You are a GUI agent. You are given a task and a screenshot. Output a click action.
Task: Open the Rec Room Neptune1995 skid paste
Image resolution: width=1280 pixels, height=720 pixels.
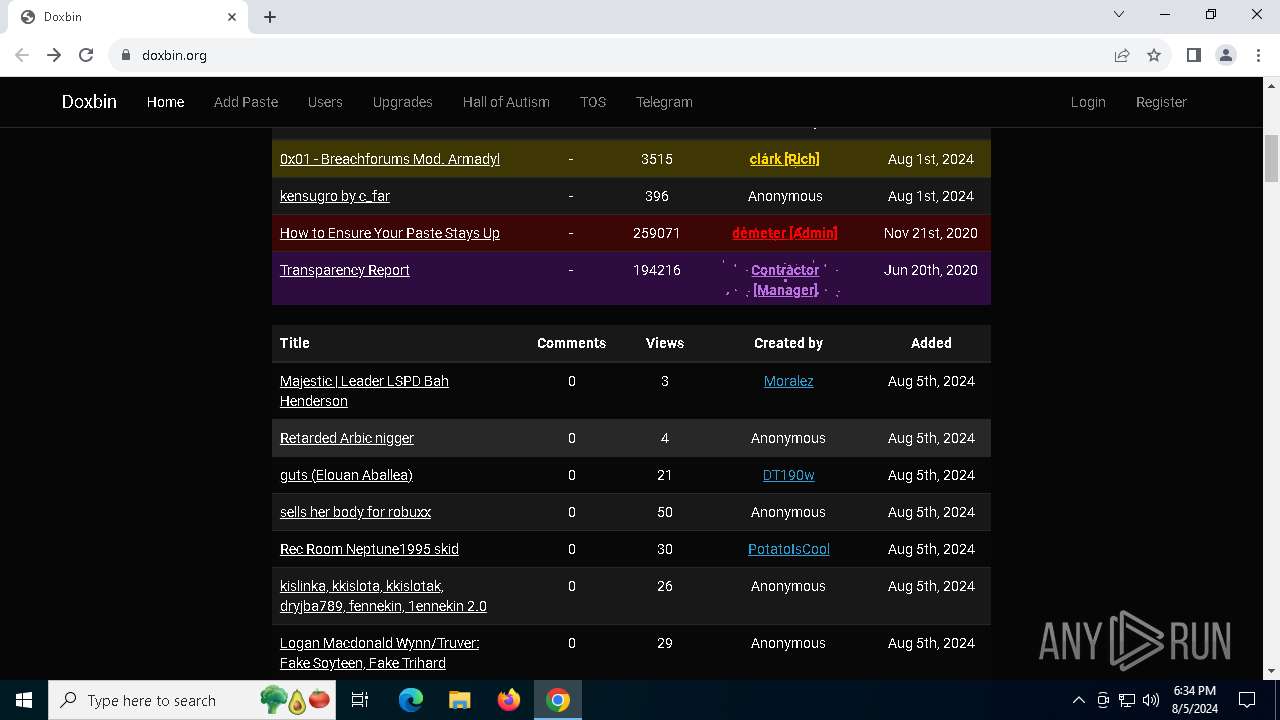[x=369, y=549]
